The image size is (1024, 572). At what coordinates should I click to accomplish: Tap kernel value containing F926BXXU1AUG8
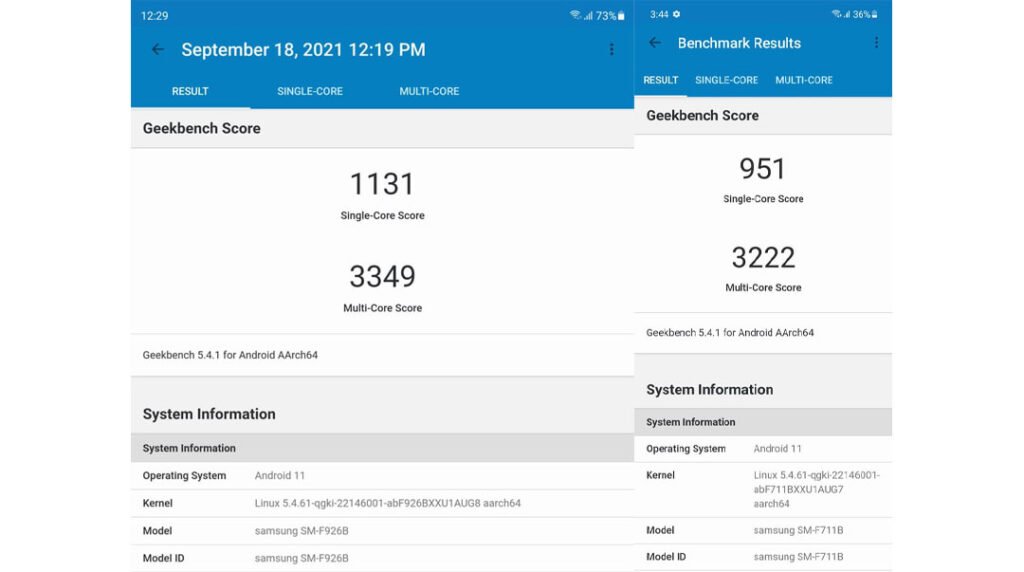(x=387, y=503)
